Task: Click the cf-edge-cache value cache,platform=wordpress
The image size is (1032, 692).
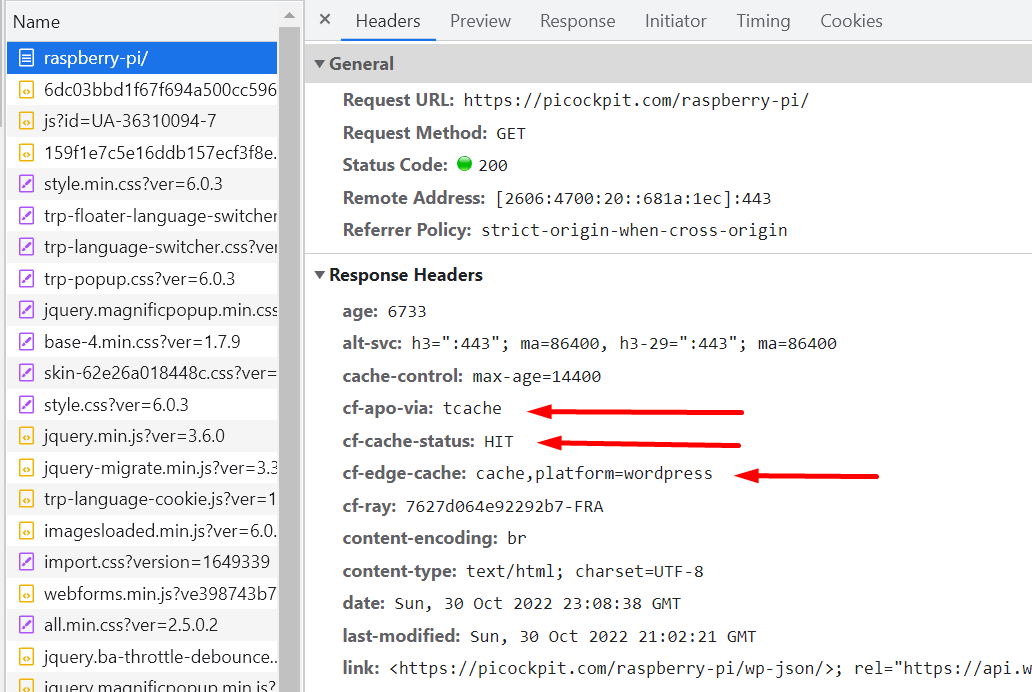Action: [594, 473]
